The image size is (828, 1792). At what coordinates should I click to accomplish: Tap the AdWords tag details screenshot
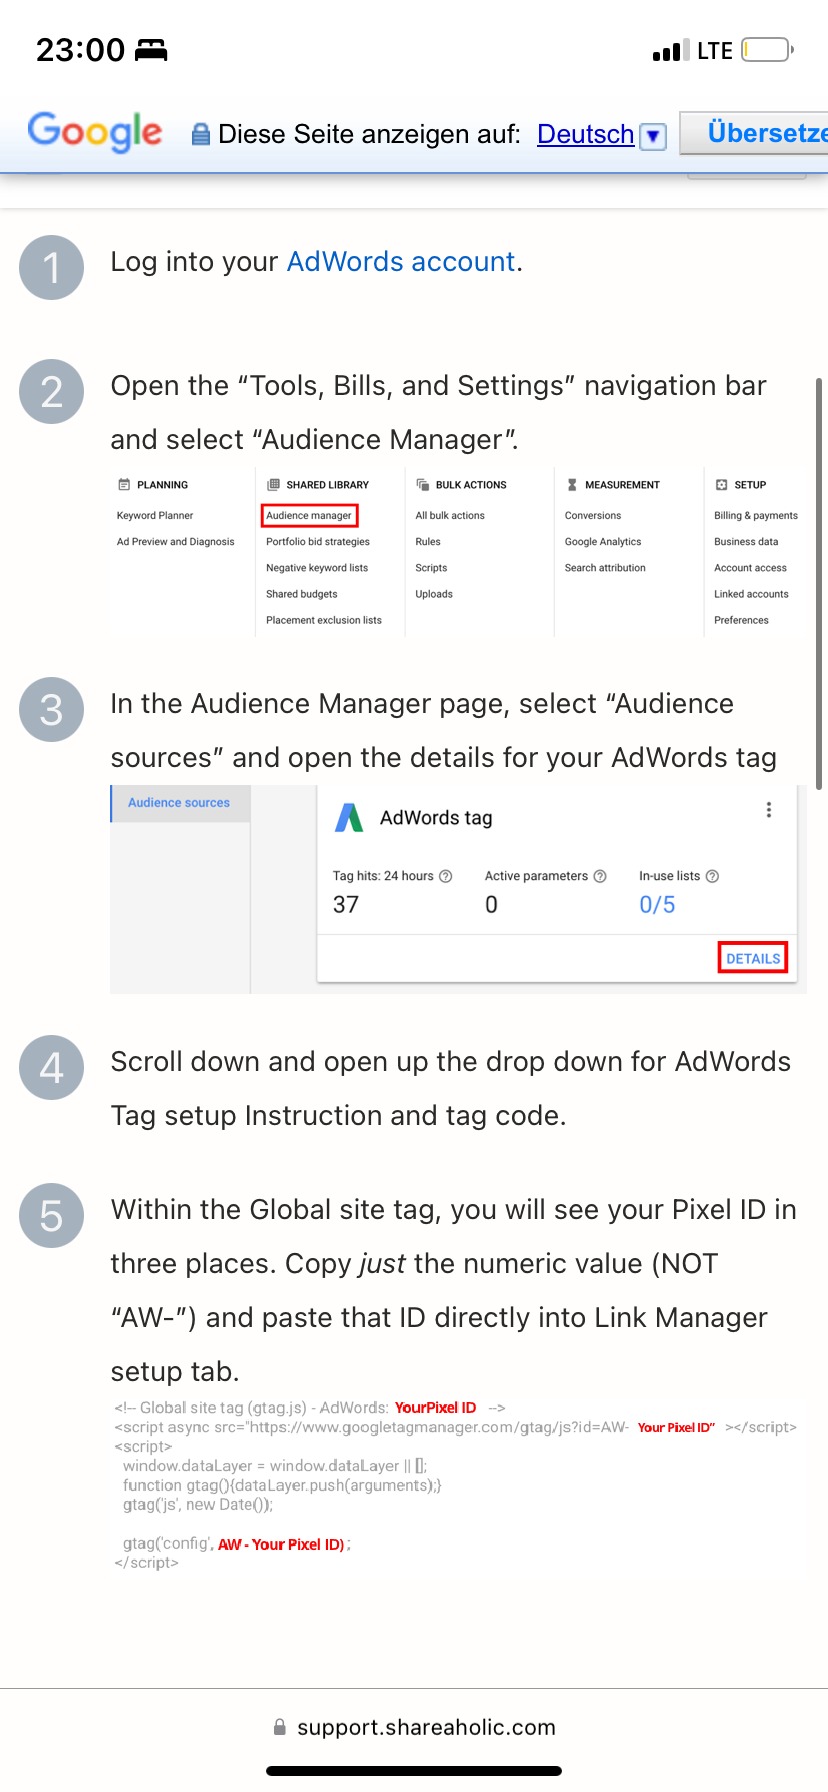click(458, 889)
